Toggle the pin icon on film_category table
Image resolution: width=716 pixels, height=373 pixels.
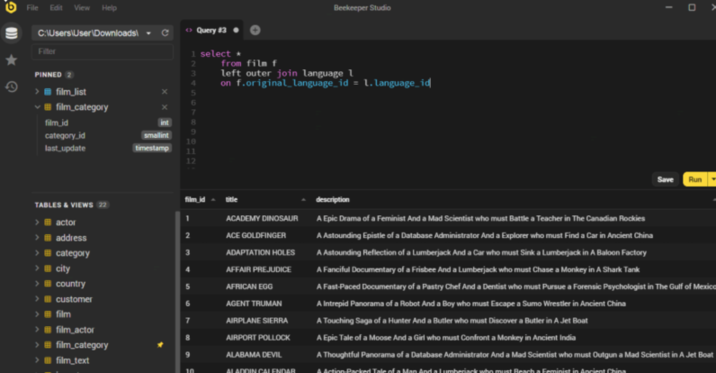click(160, 345)
